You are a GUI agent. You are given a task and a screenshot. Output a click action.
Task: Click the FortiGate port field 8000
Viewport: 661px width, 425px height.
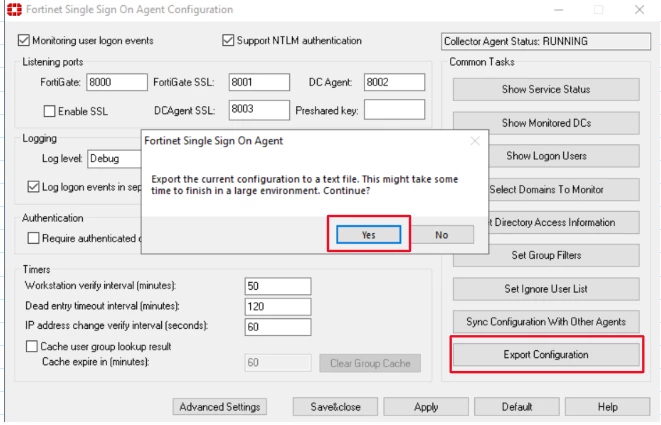pyautogui.click(x=117, y=82)
